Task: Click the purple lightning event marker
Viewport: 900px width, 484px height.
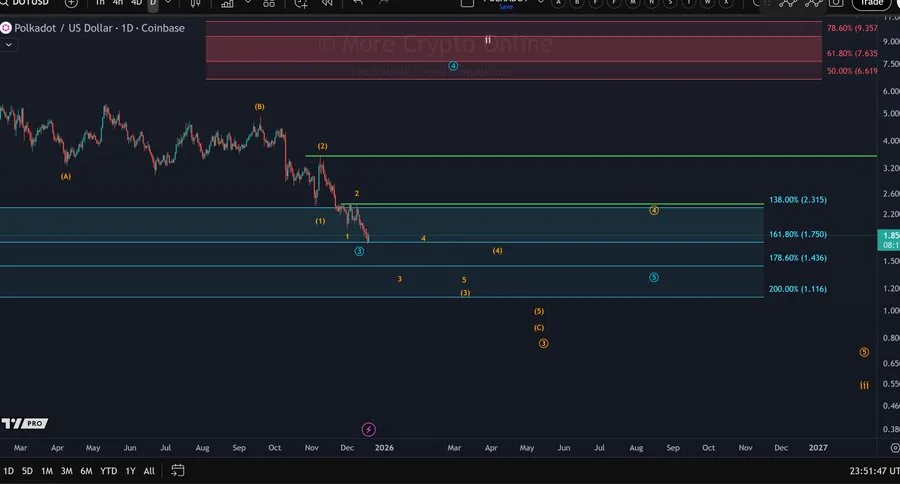Action: point(368,429)
